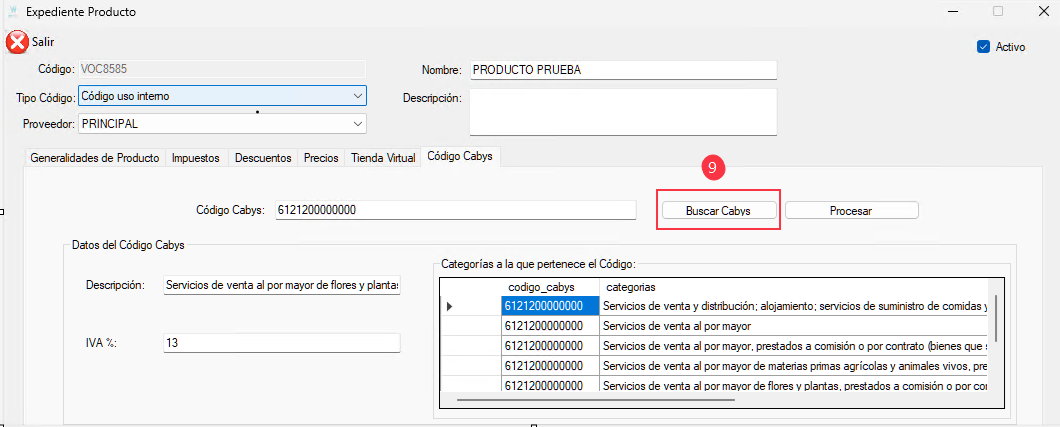Switch to Generalidades de Producto tab
1060x427 pixels.
tap(94, 158)
